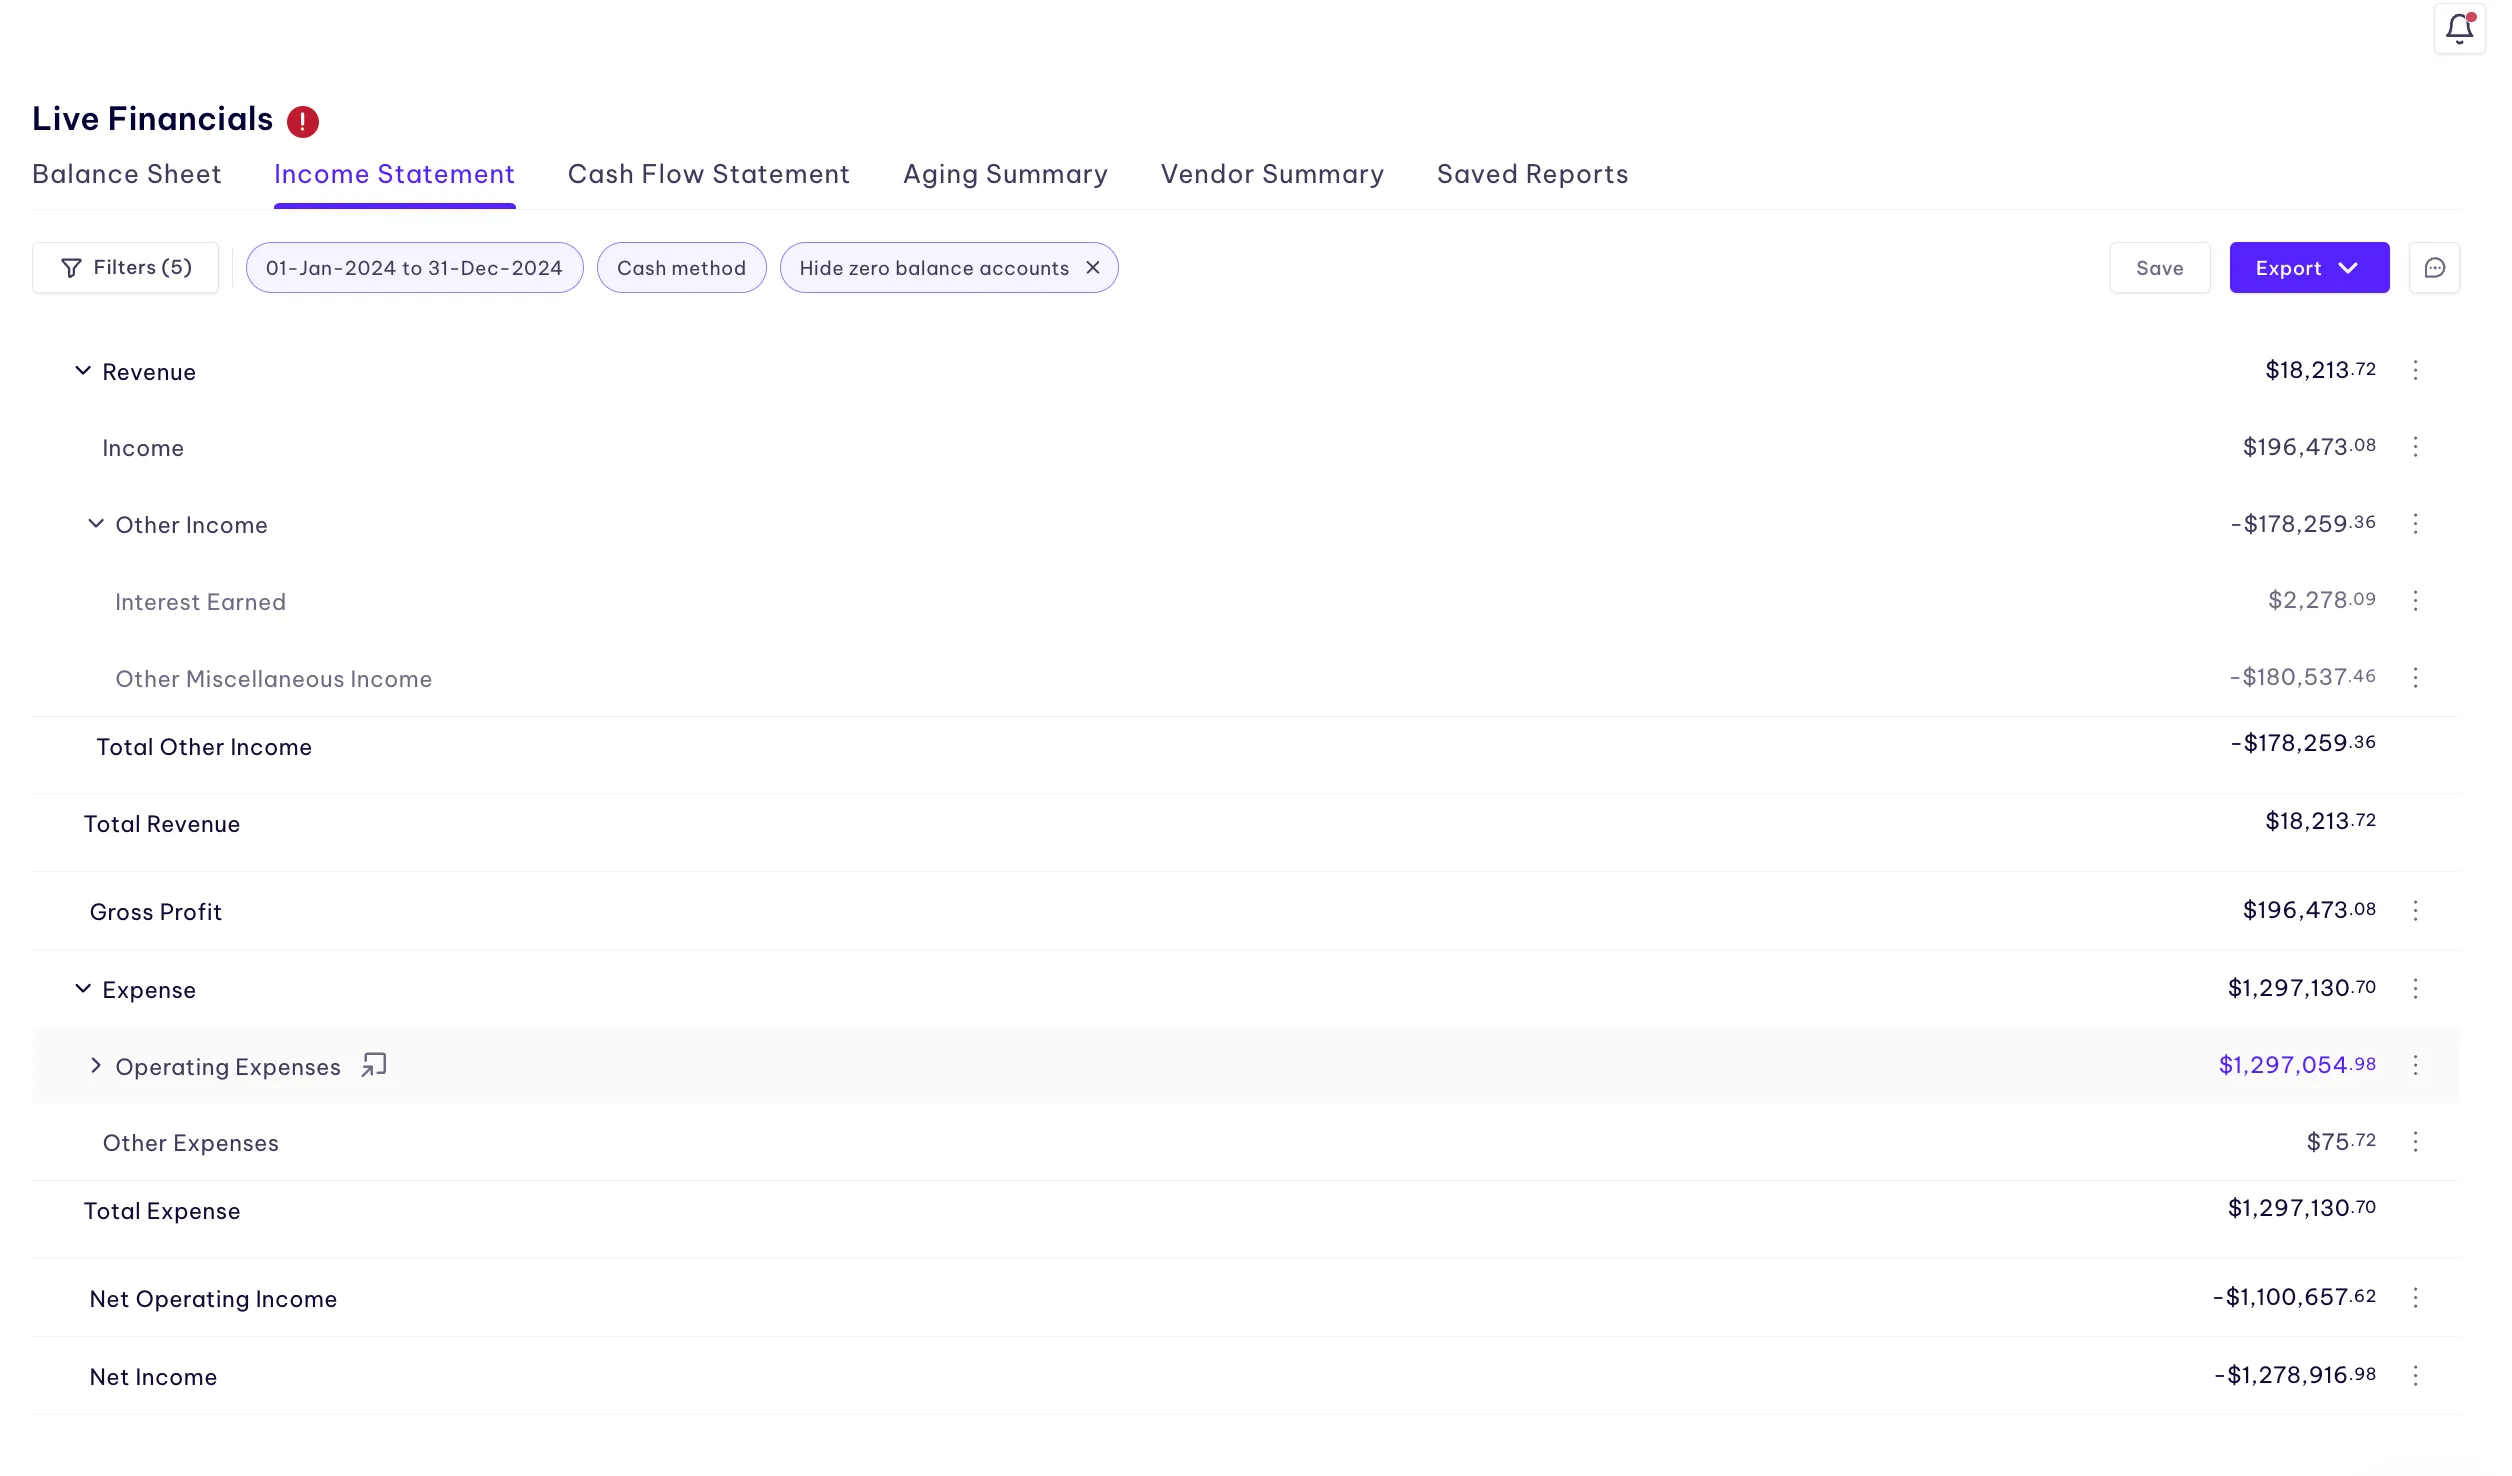Click the red alert icon beside Live Financials
The width and height of the screenshot is (2512, 1476).
coord(302,122)
